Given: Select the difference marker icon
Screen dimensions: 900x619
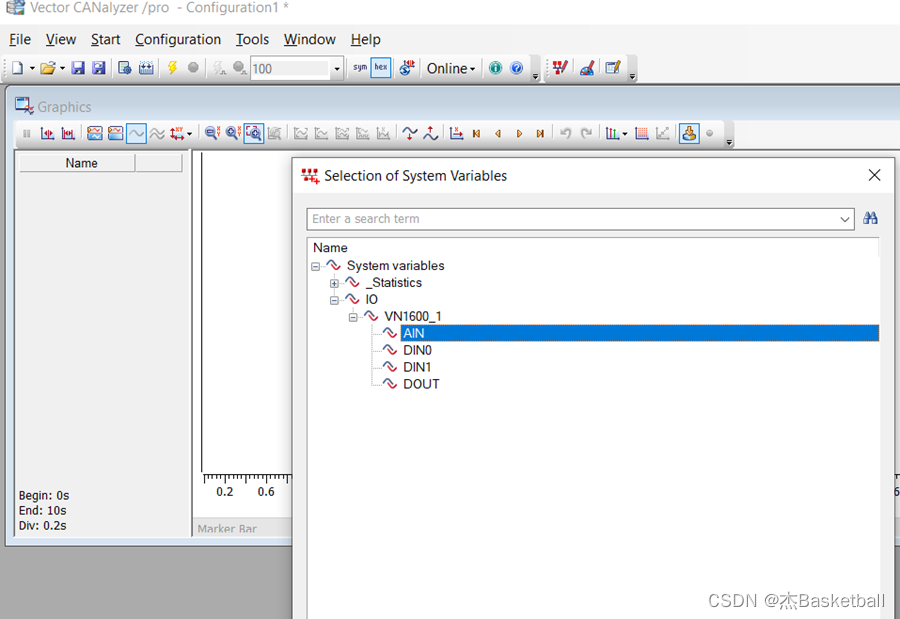Looking at the screenshot, I should [68, 133].
